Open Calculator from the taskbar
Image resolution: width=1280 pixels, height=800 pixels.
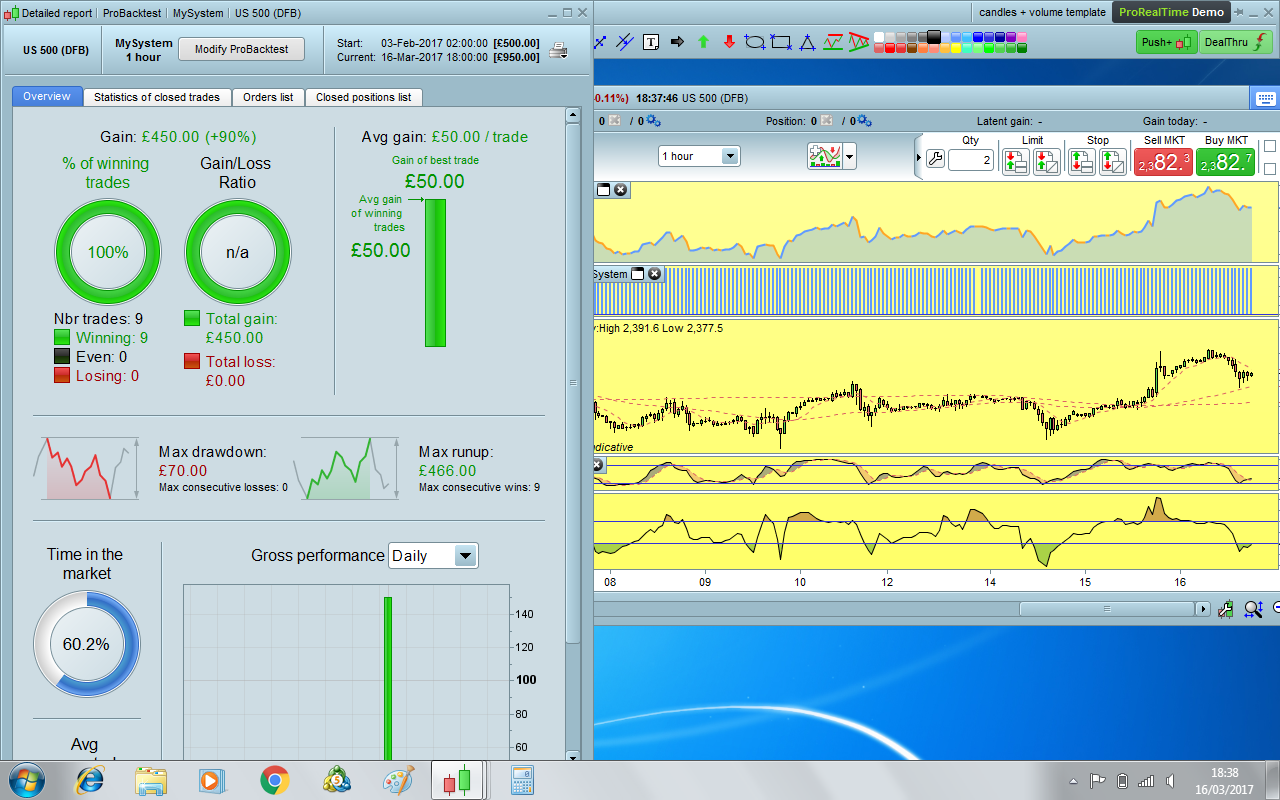[522, 780]
